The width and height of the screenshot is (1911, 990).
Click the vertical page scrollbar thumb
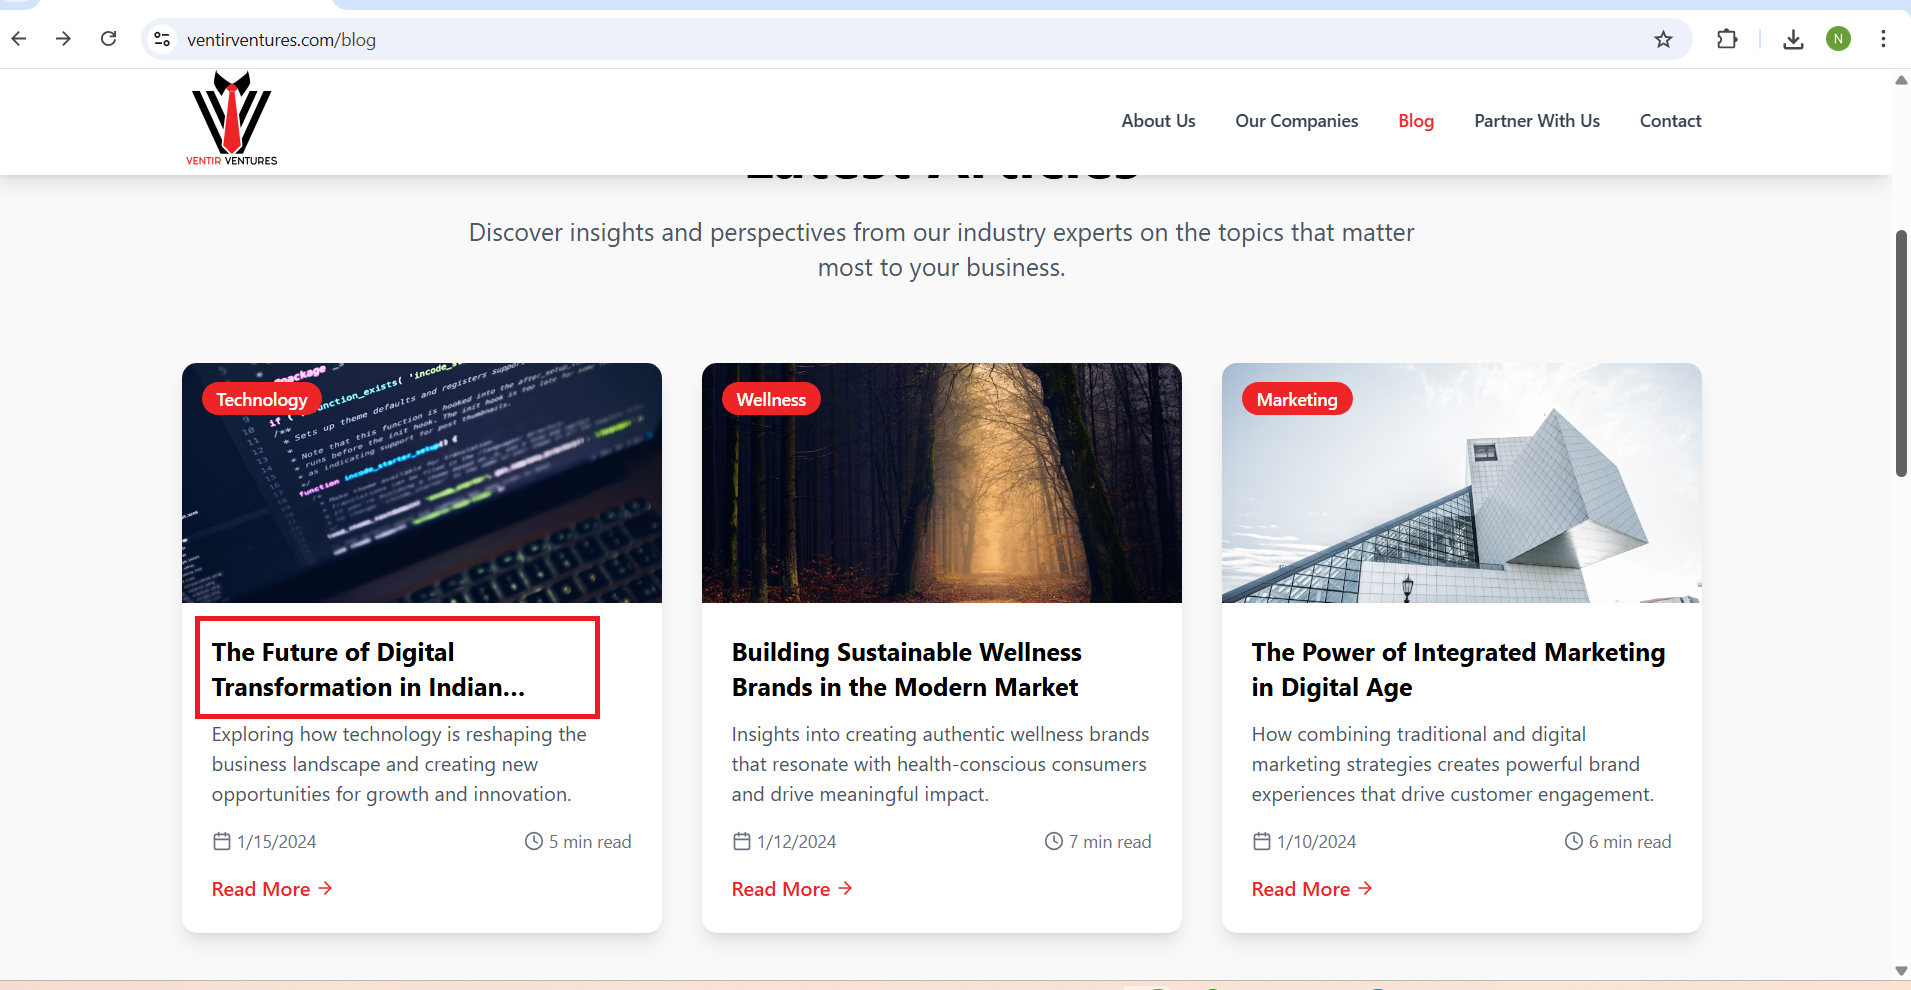[x=1901, y=353]
